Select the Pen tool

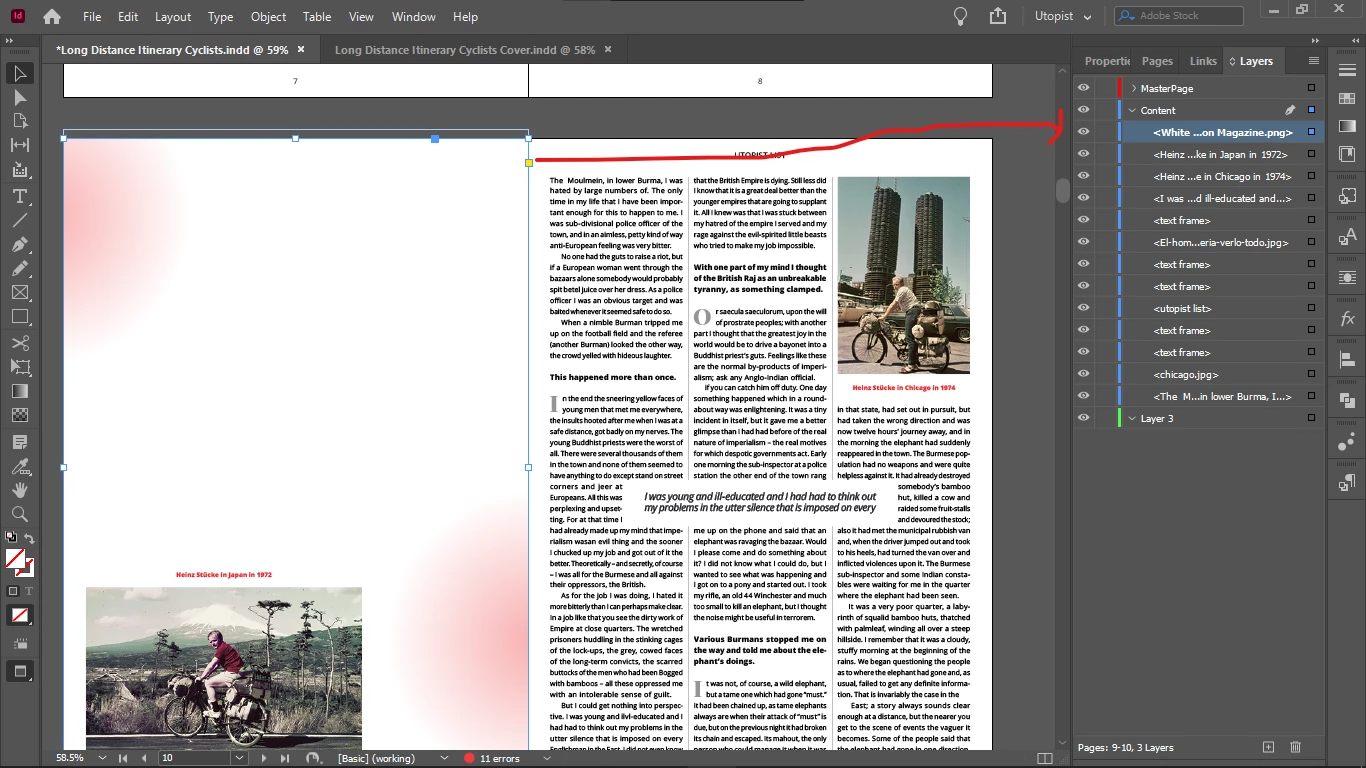pos(19,245)
